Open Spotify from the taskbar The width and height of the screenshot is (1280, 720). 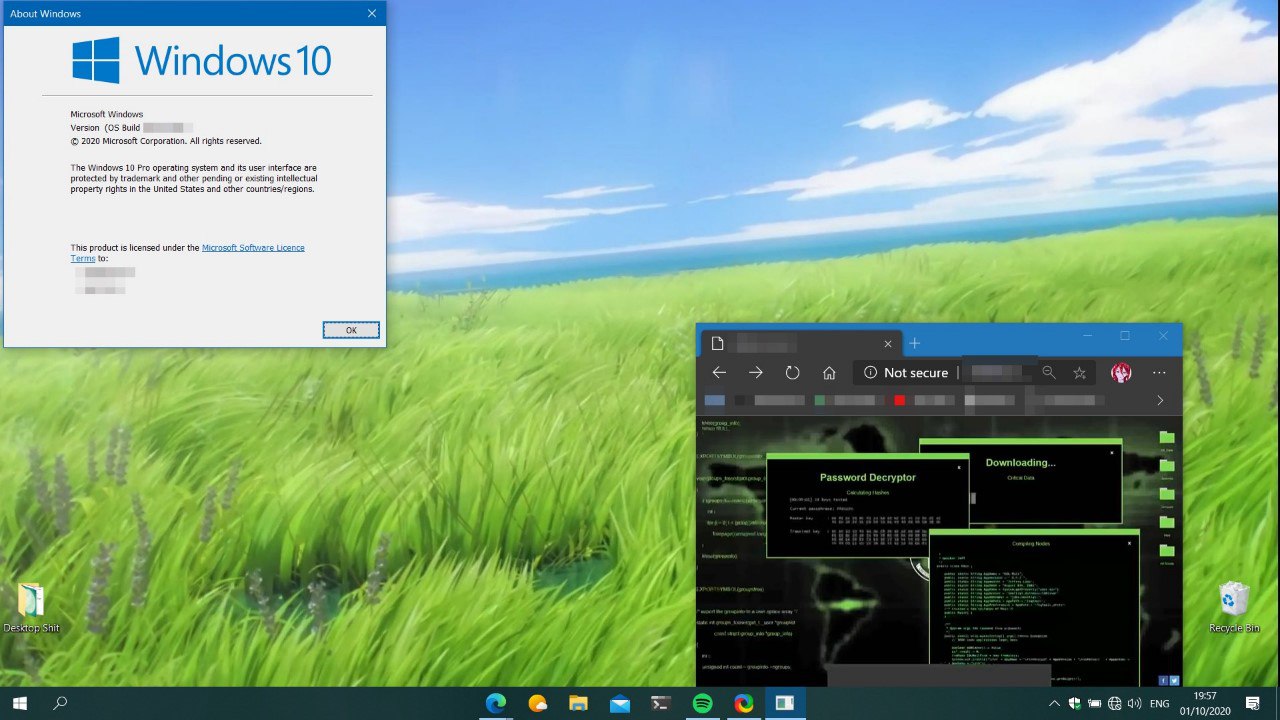(702, 704)
